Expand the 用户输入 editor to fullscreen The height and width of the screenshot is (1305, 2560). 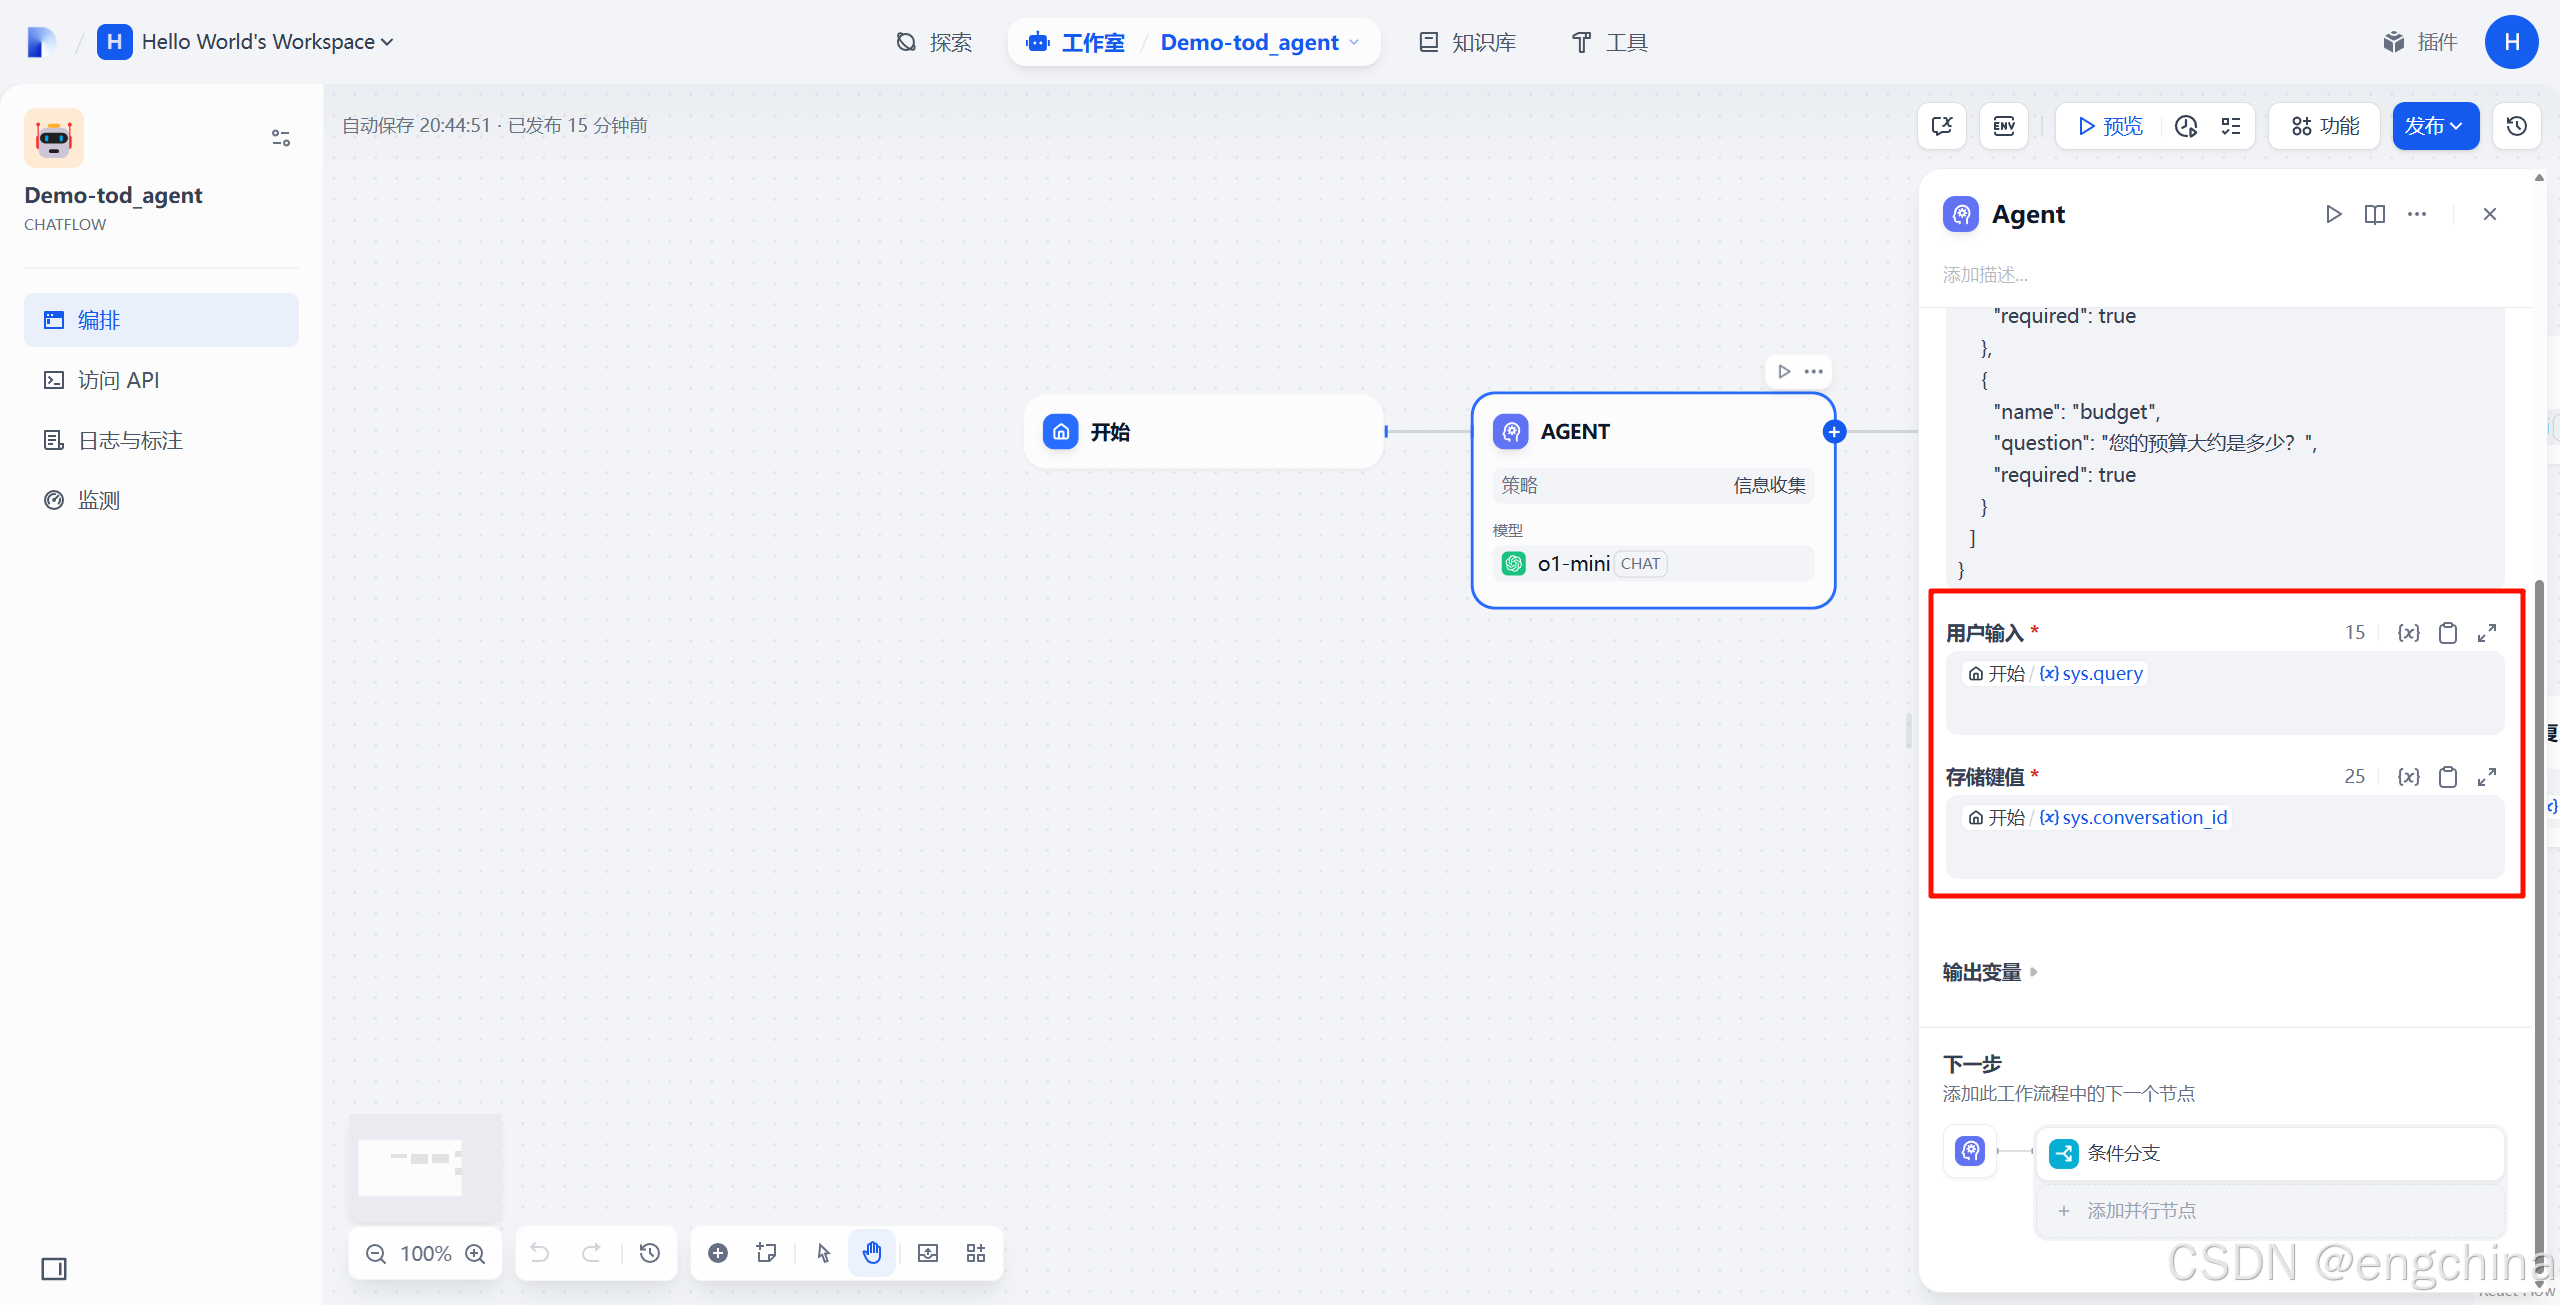click(2487, 633)
